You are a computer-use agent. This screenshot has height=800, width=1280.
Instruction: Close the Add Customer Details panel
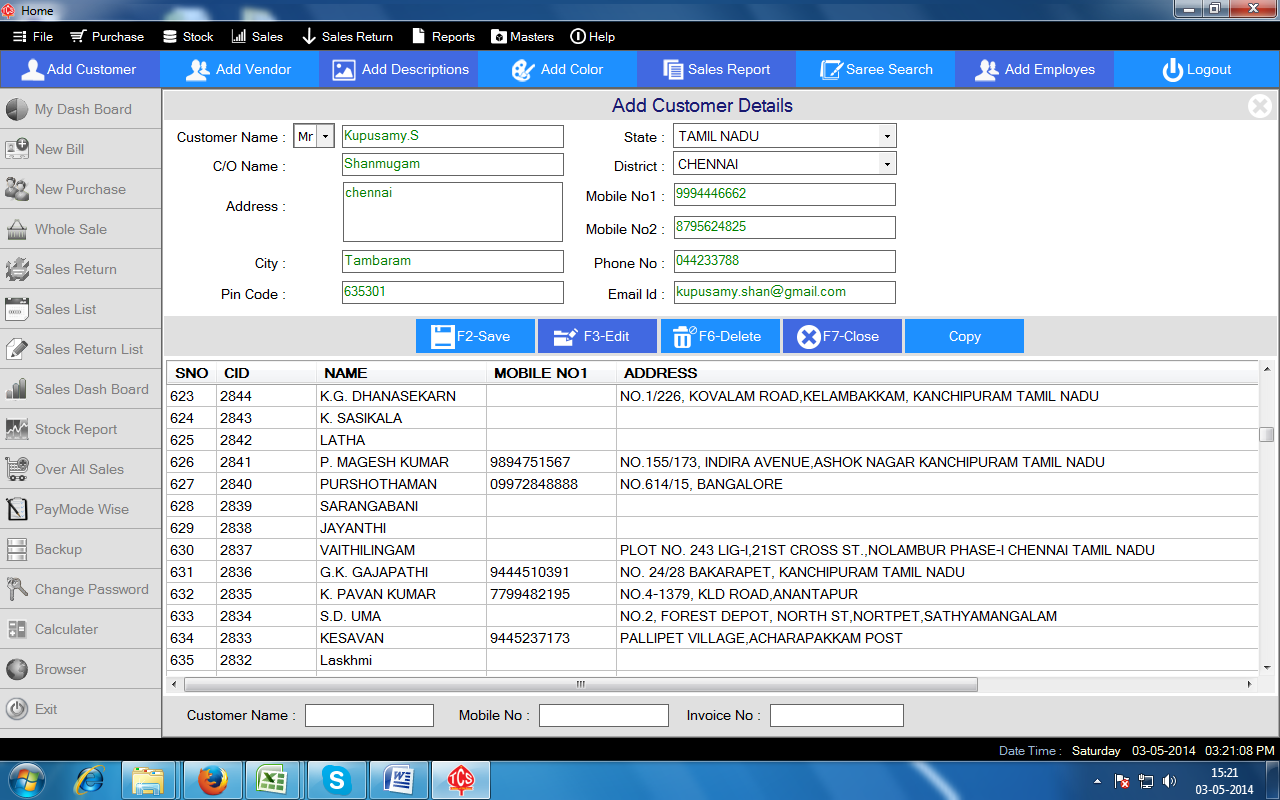pos(1260,106)
